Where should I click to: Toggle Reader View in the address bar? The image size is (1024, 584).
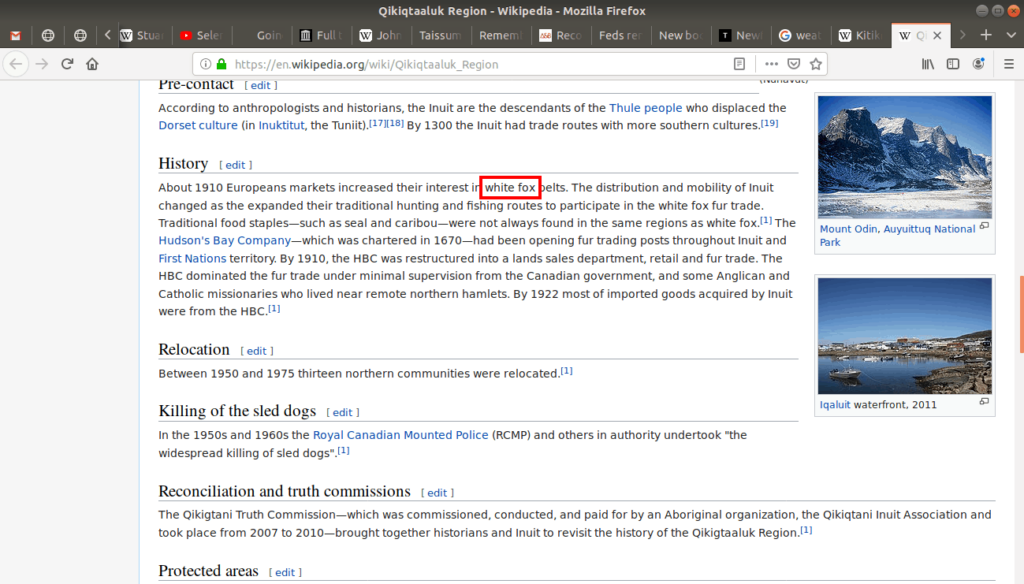[739, 64]
